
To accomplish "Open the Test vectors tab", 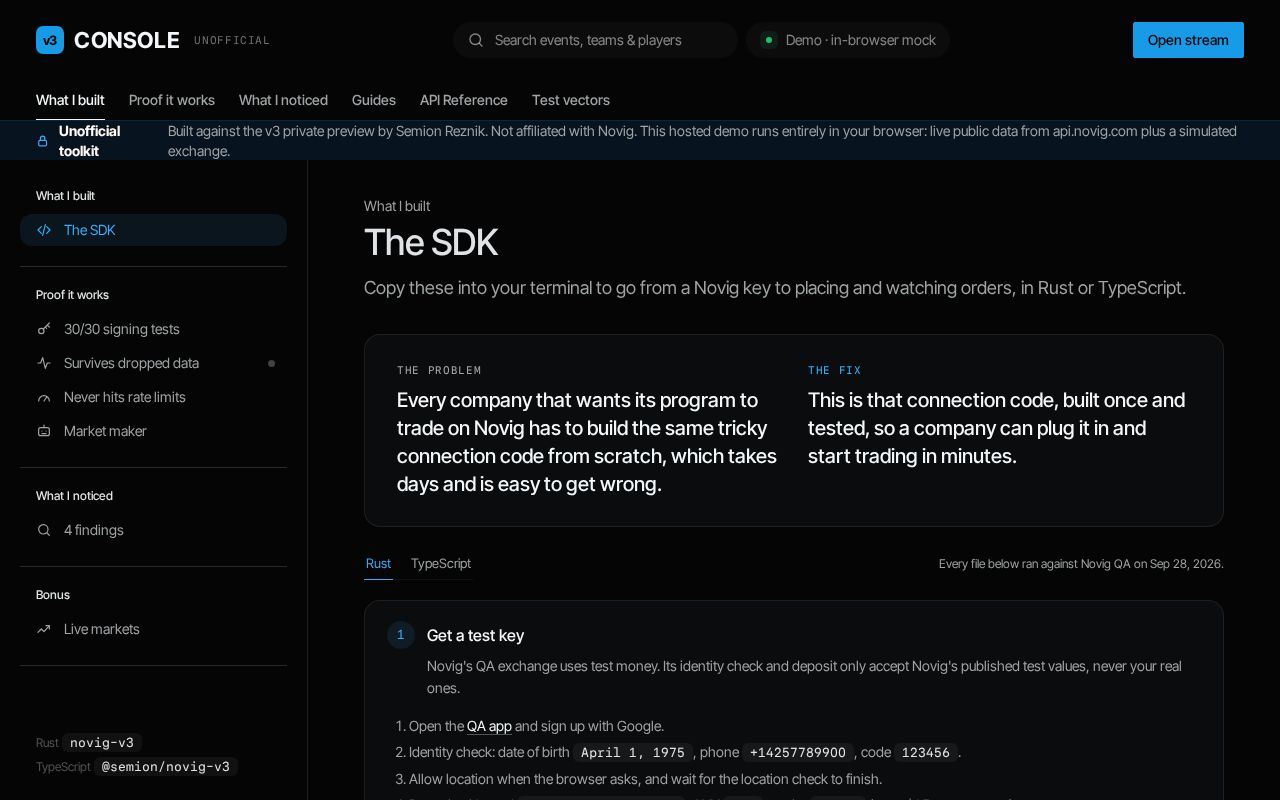I will point(571,100).
